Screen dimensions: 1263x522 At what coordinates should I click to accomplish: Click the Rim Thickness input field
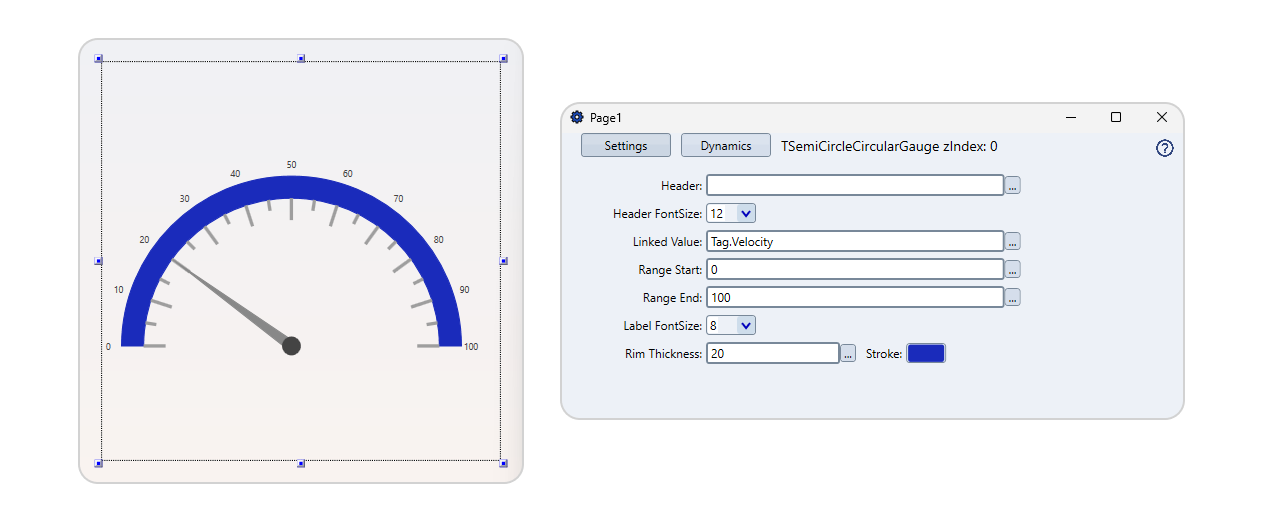pyautogui.click(x=773, y=353)
